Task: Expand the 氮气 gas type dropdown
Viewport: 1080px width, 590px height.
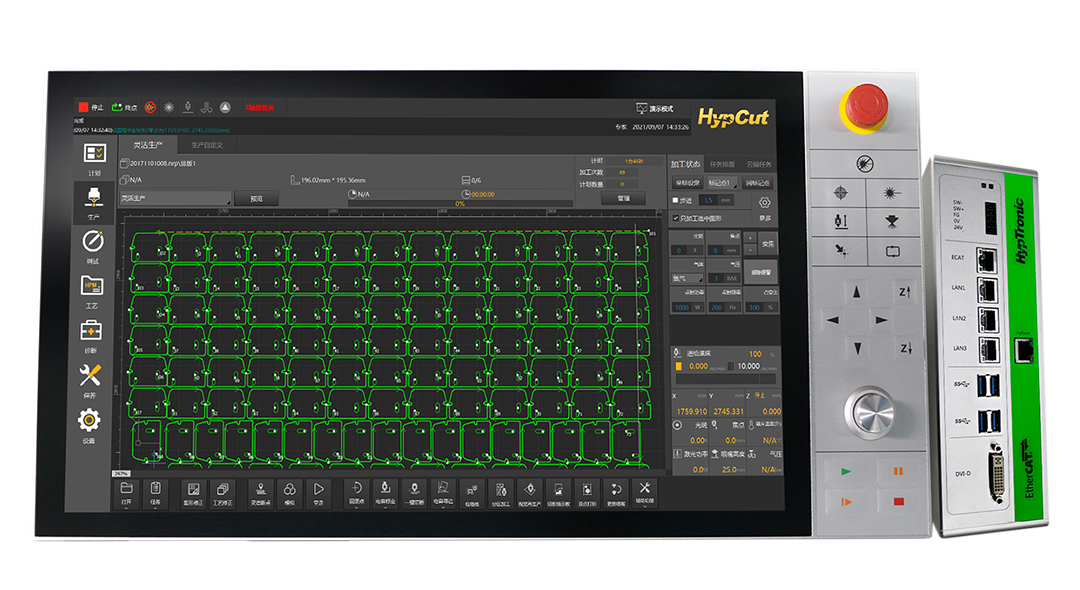Action: tap(686, 278)
